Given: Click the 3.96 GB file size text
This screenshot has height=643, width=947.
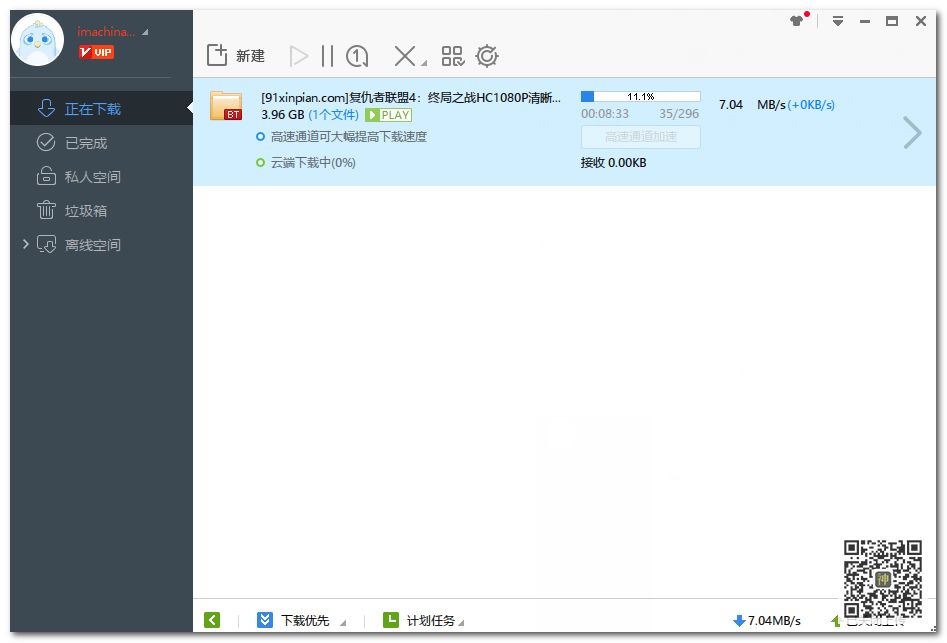Looking at the screenshot, I should click(283, 115).
